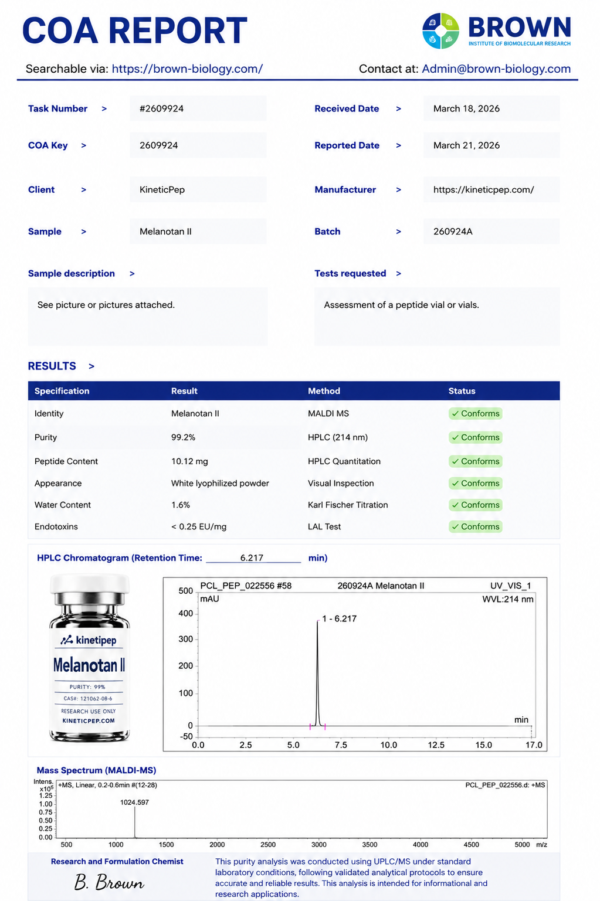Image resolution: width=600 pixels, height=901 pixels.
Task: Click the Peptide Content result 10.12 mg
Action: [x=189, y=461]
